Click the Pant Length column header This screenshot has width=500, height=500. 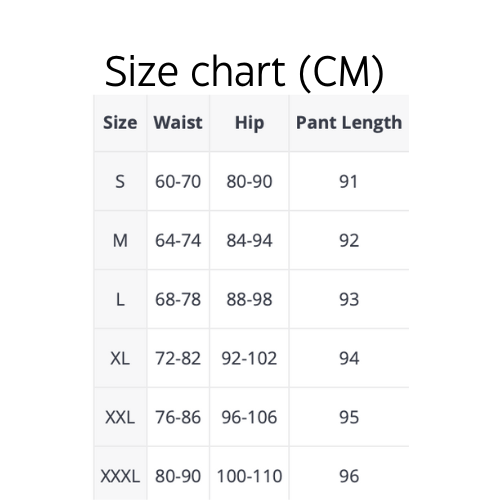349,123
